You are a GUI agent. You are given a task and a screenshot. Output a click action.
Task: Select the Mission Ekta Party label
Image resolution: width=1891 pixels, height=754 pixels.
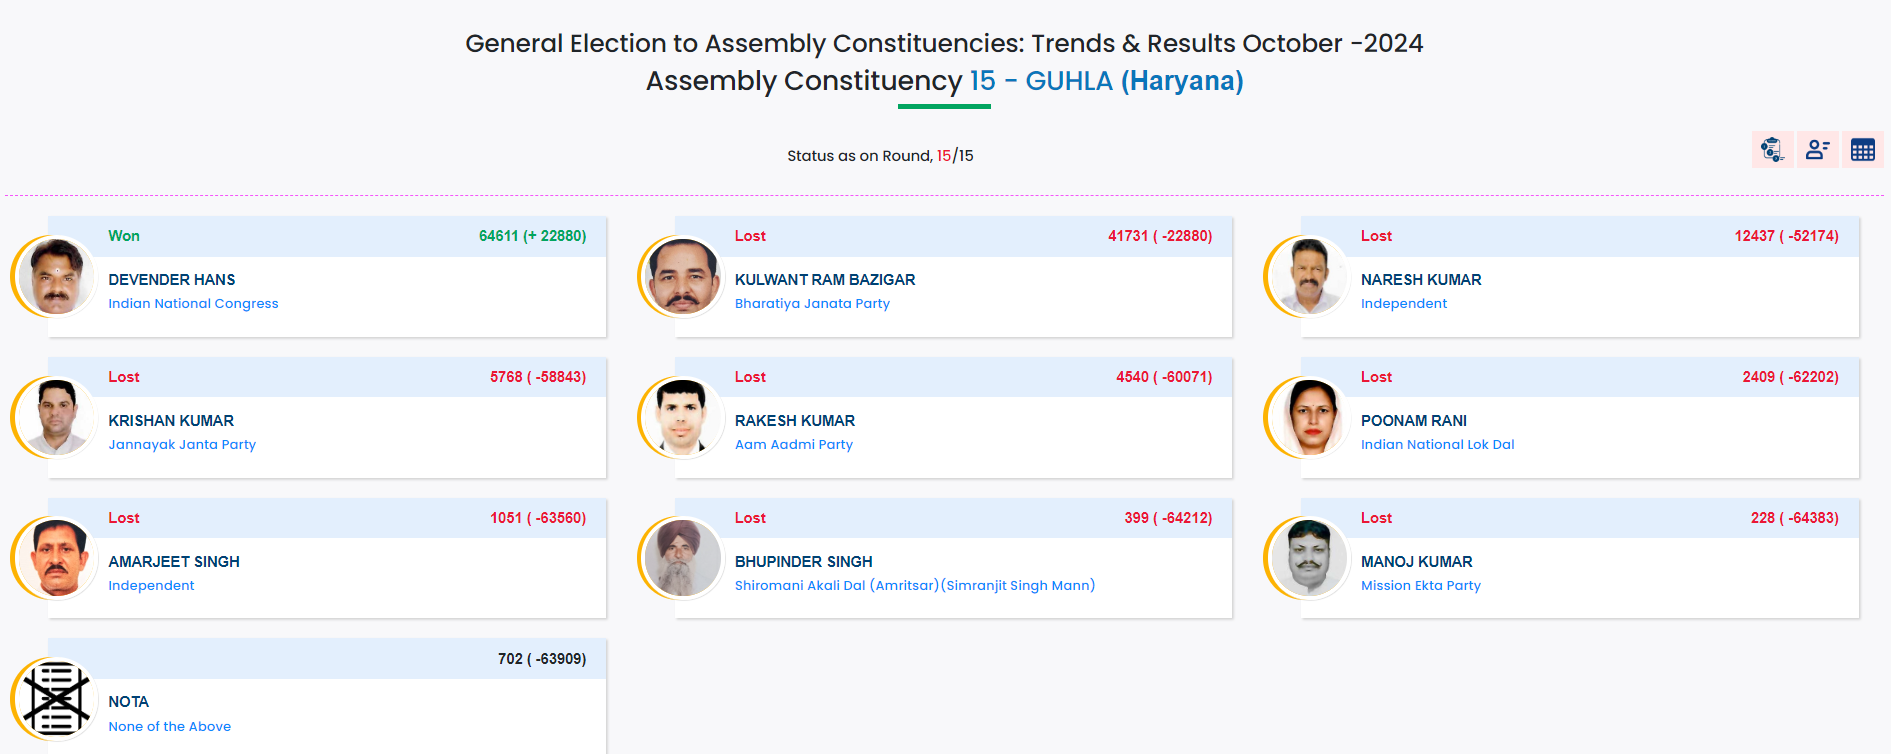1420,586
